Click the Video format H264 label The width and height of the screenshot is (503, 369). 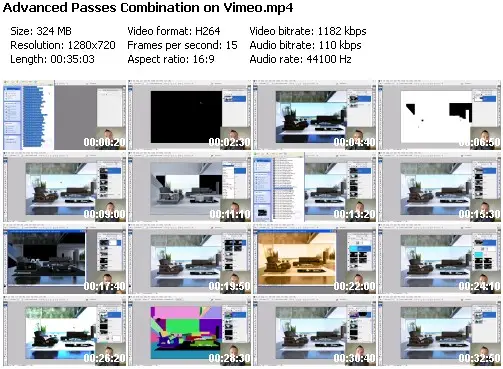coord(174,31)
